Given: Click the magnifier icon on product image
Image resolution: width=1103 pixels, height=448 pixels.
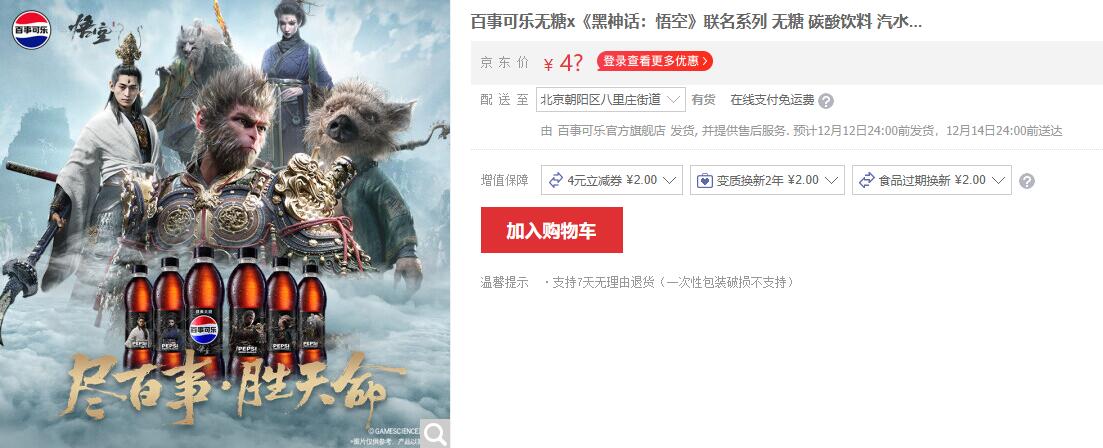Looking at the screenshot, I should 435,434.
